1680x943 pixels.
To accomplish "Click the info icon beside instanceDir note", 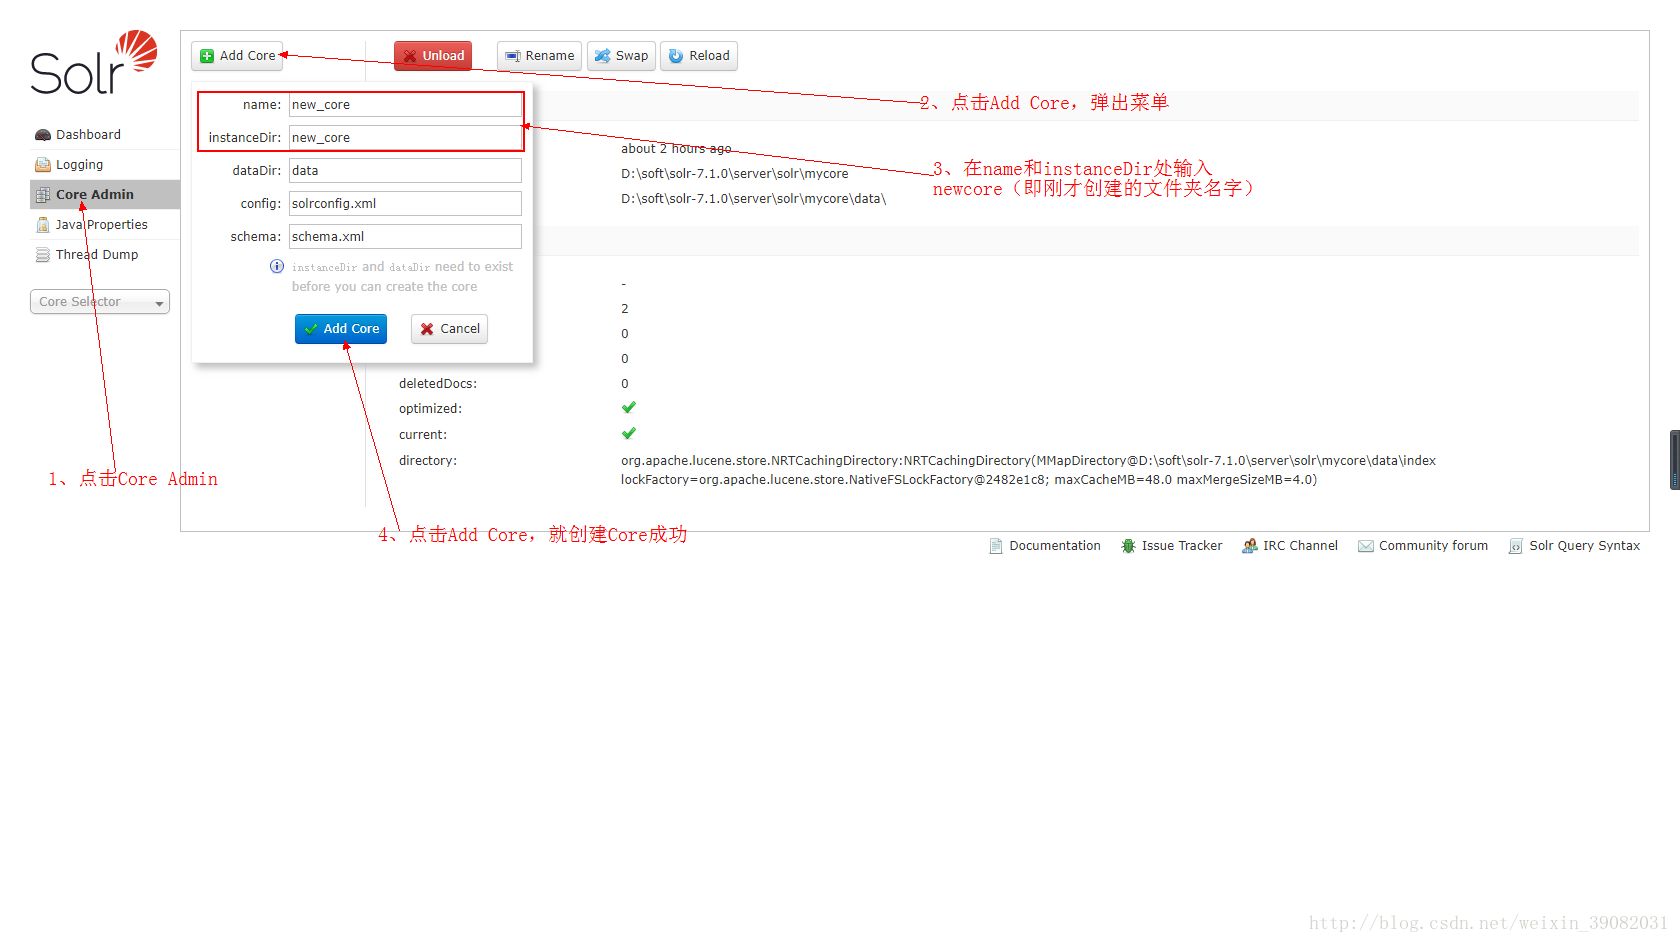I will [277, 266].
